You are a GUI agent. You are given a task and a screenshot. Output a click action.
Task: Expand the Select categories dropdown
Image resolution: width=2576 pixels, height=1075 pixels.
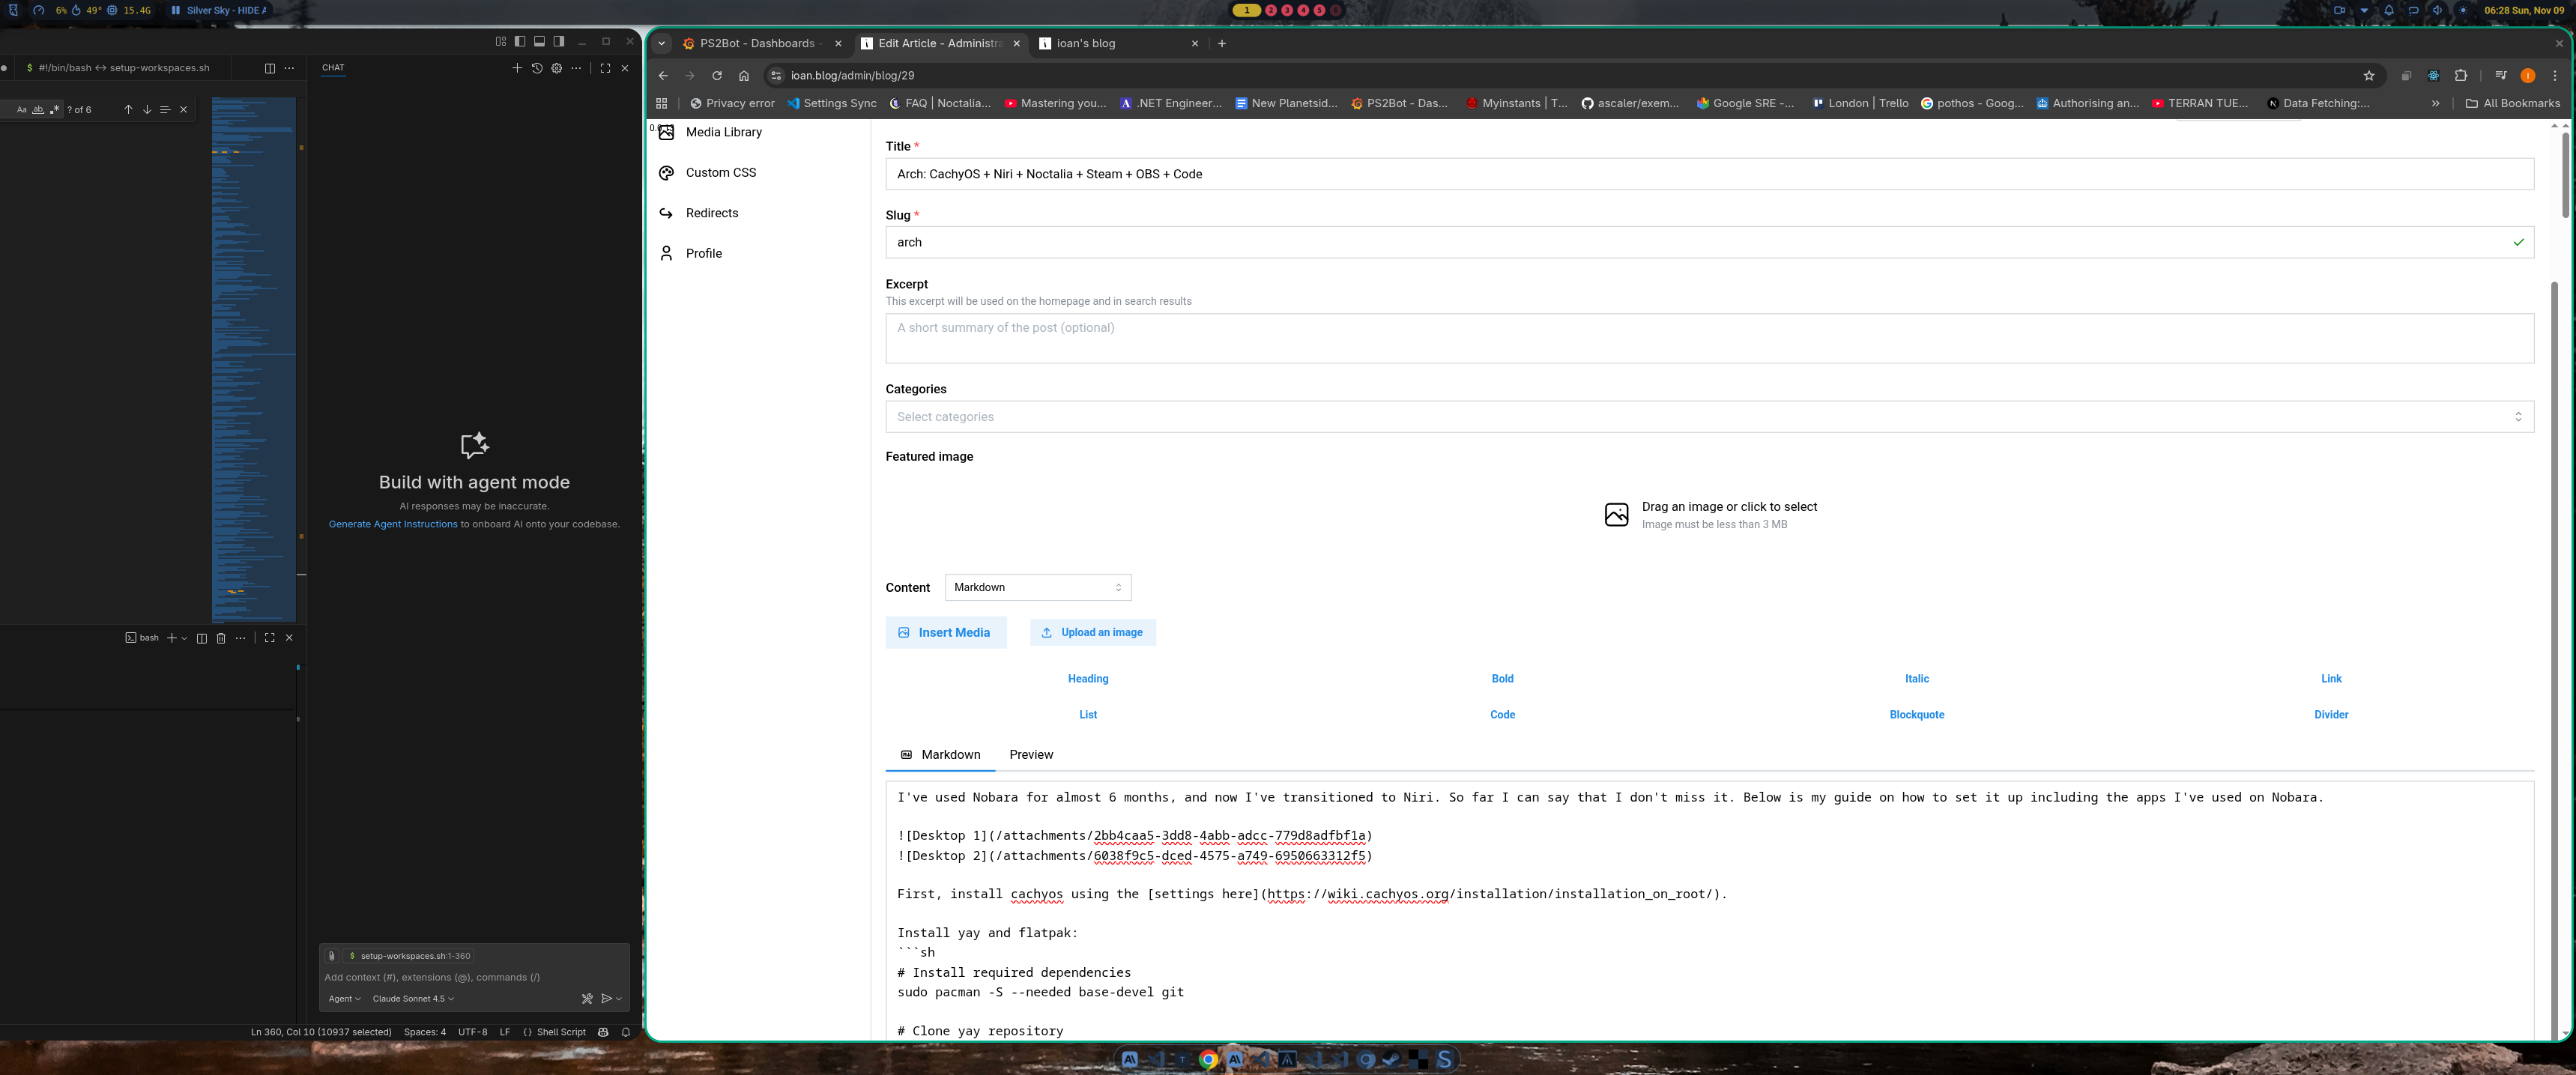point(1709,417)
